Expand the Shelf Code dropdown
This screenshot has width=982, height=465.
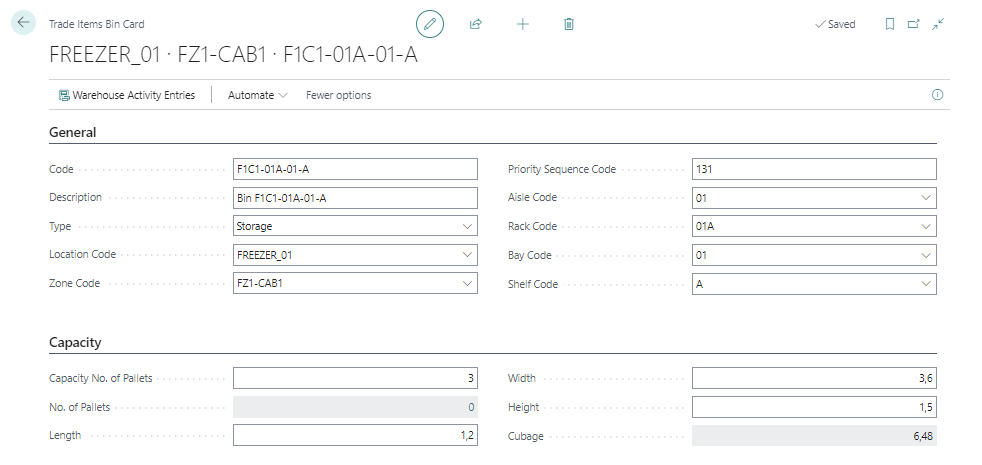tap(926, 285)
